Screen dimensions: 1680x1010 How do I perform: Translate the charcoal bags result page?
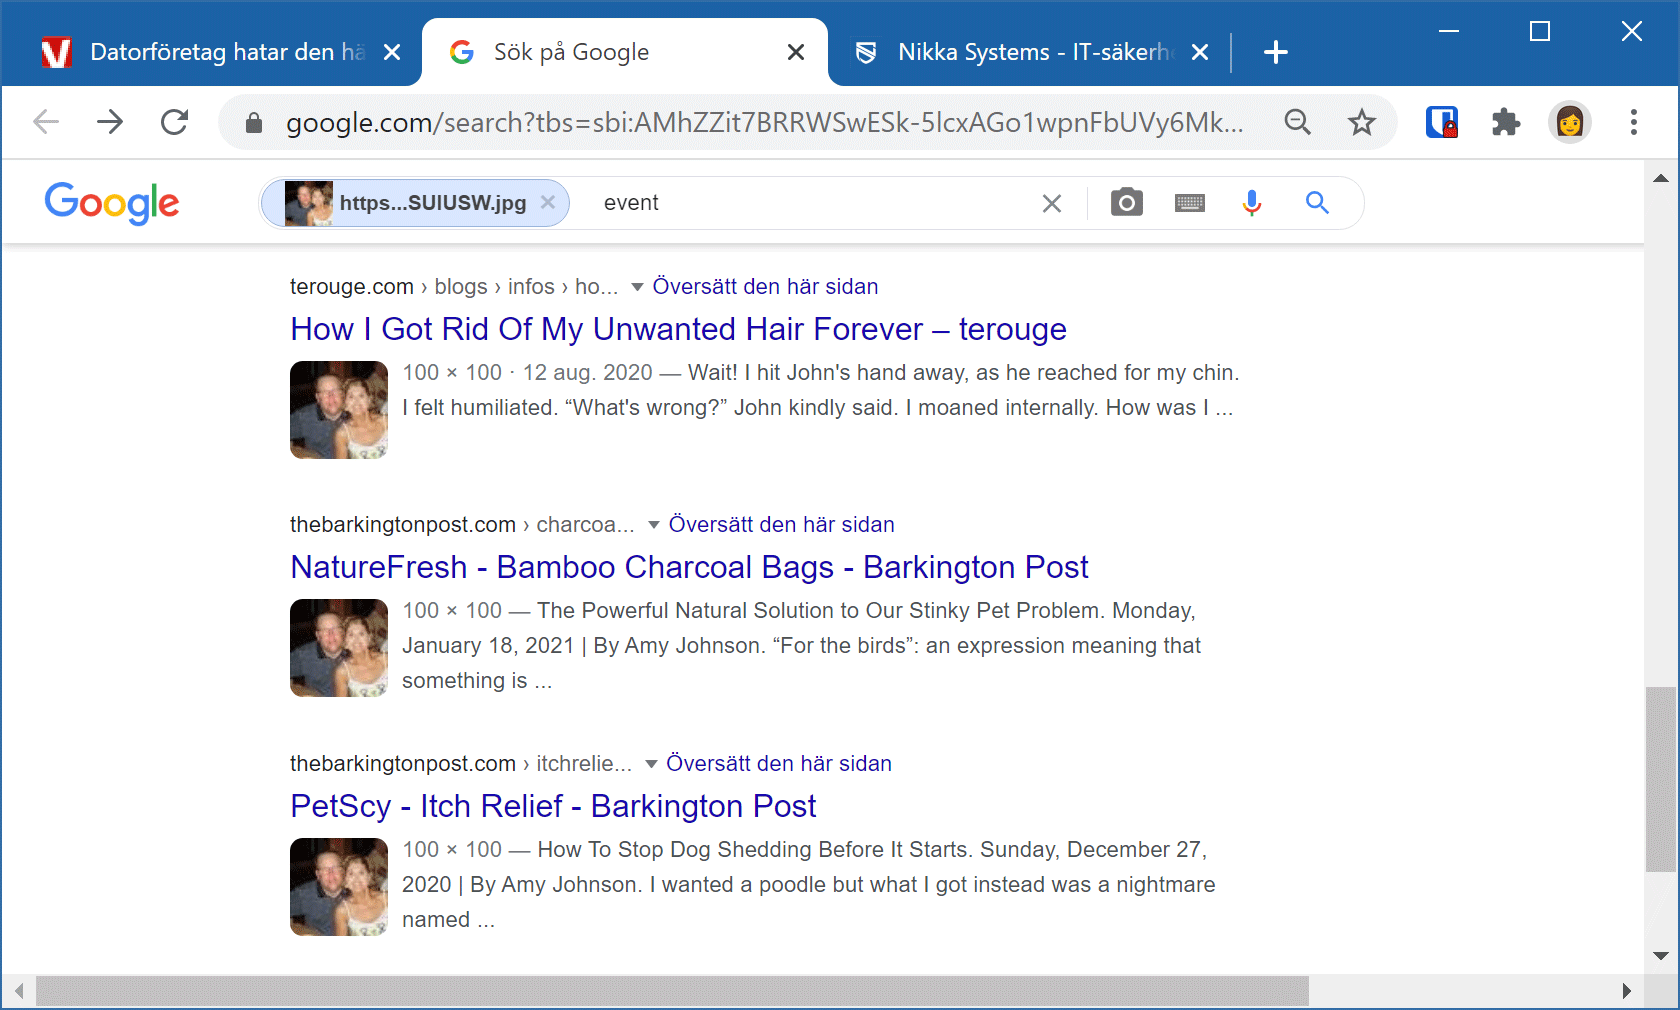click(781, 525)
